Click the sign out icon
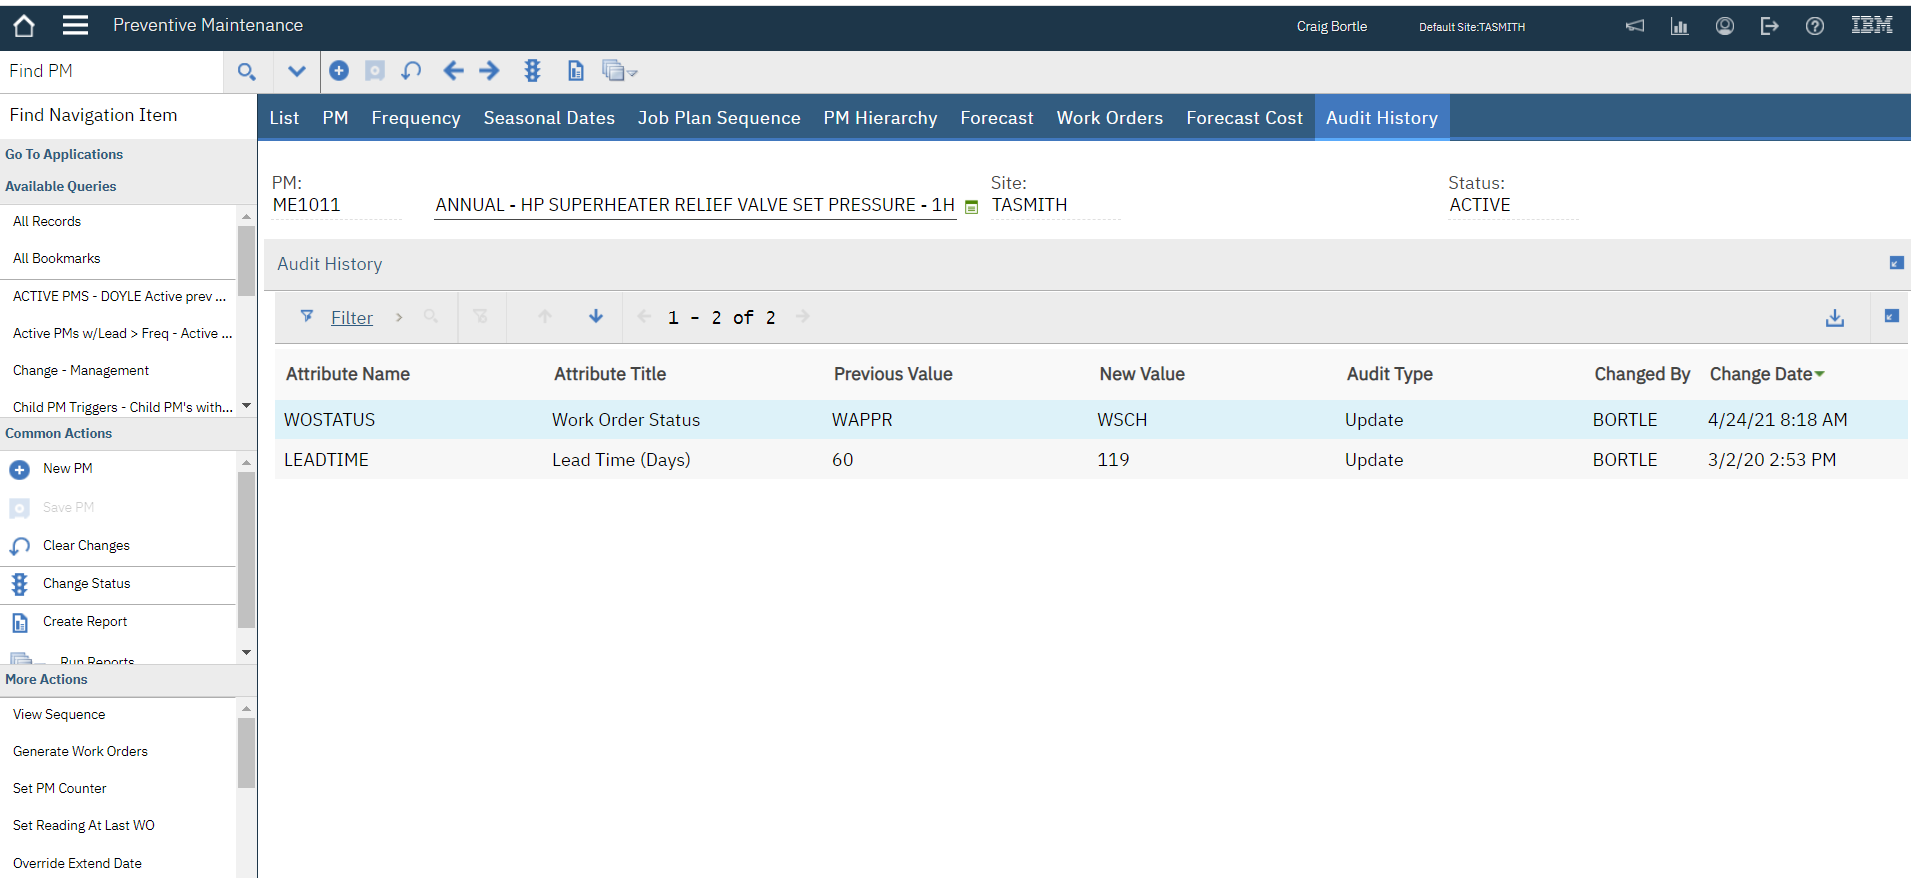1911x878 pixels. point(1770,26)
